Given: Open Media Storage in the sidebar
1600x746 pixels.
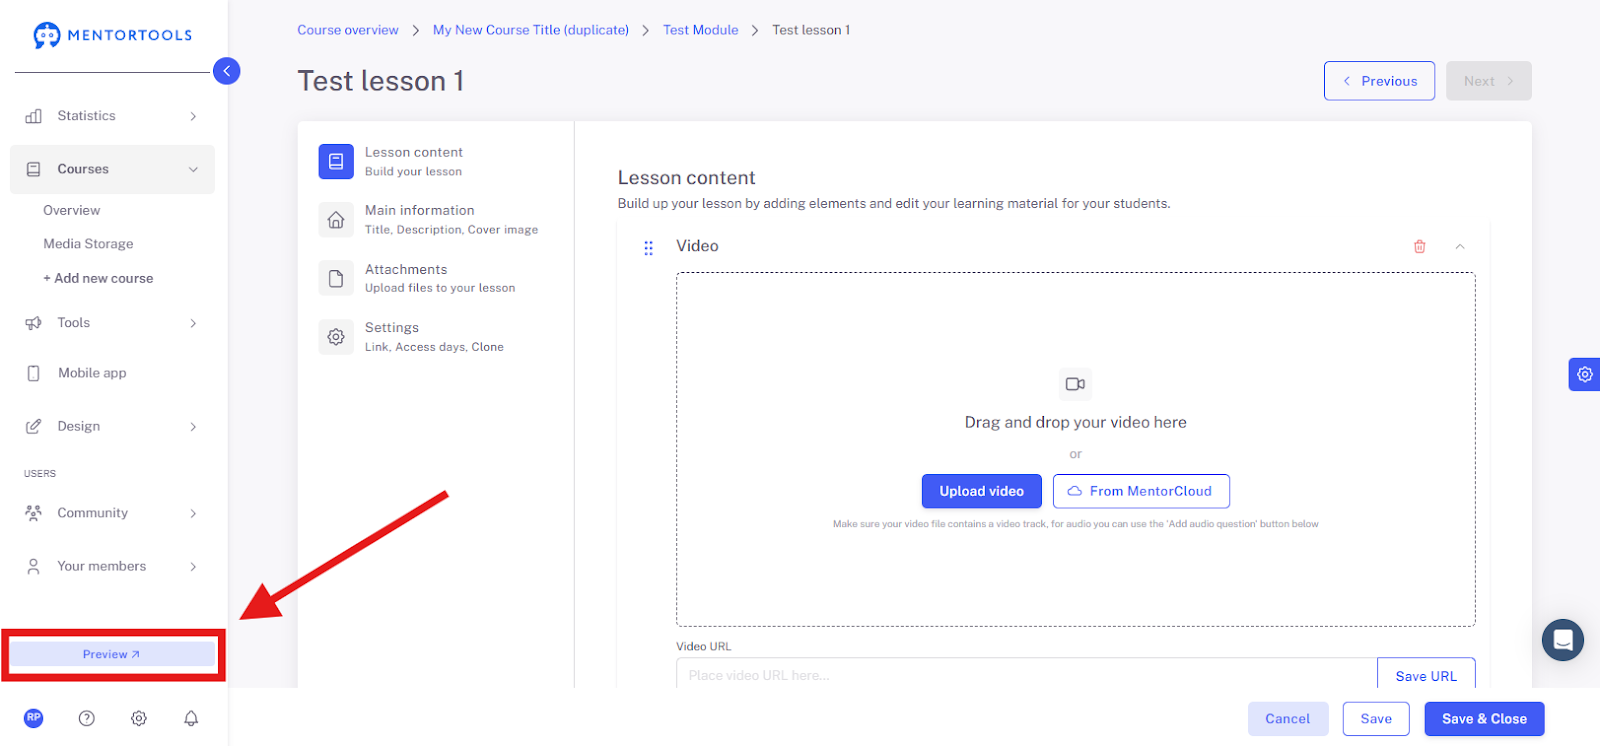Looking at the screenshot, I should coord(88,244).
